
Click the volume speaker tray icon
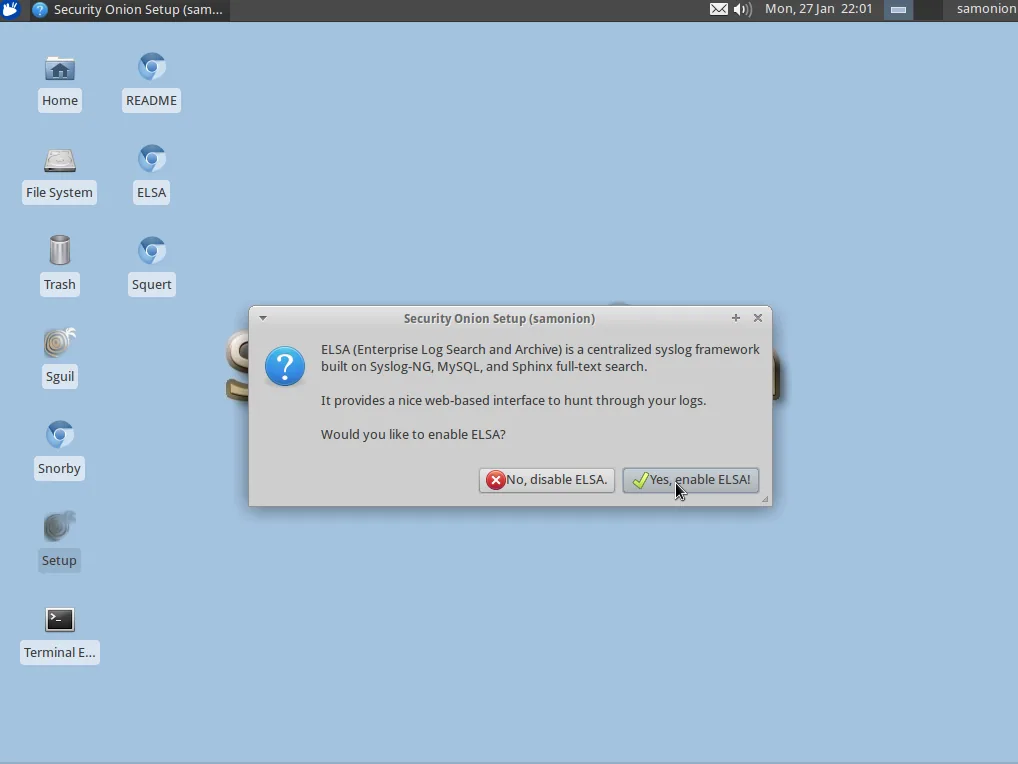[742, 9]
